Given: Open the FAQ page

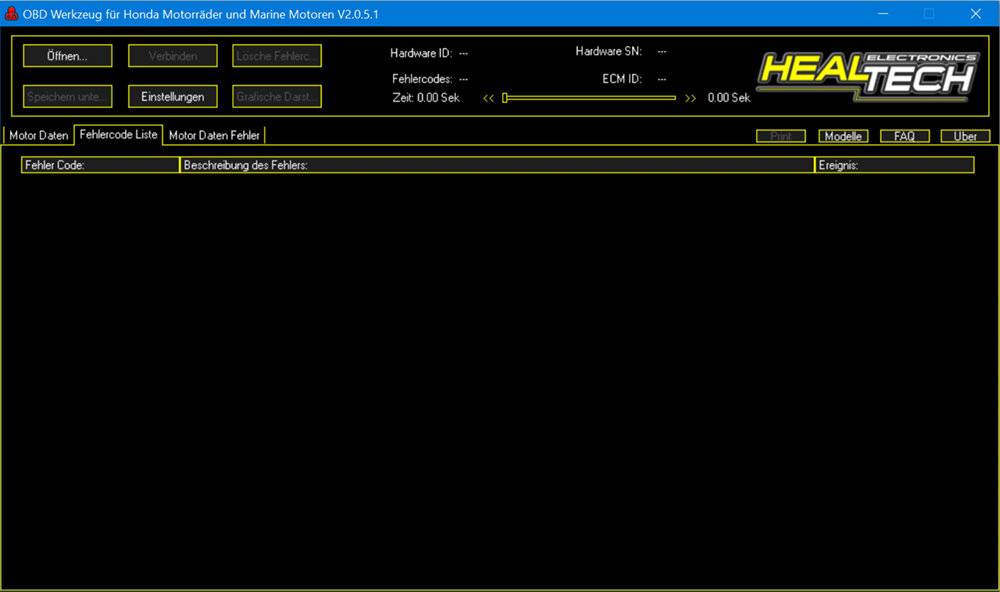Looking at the screenshot, I should coord(904,135).
